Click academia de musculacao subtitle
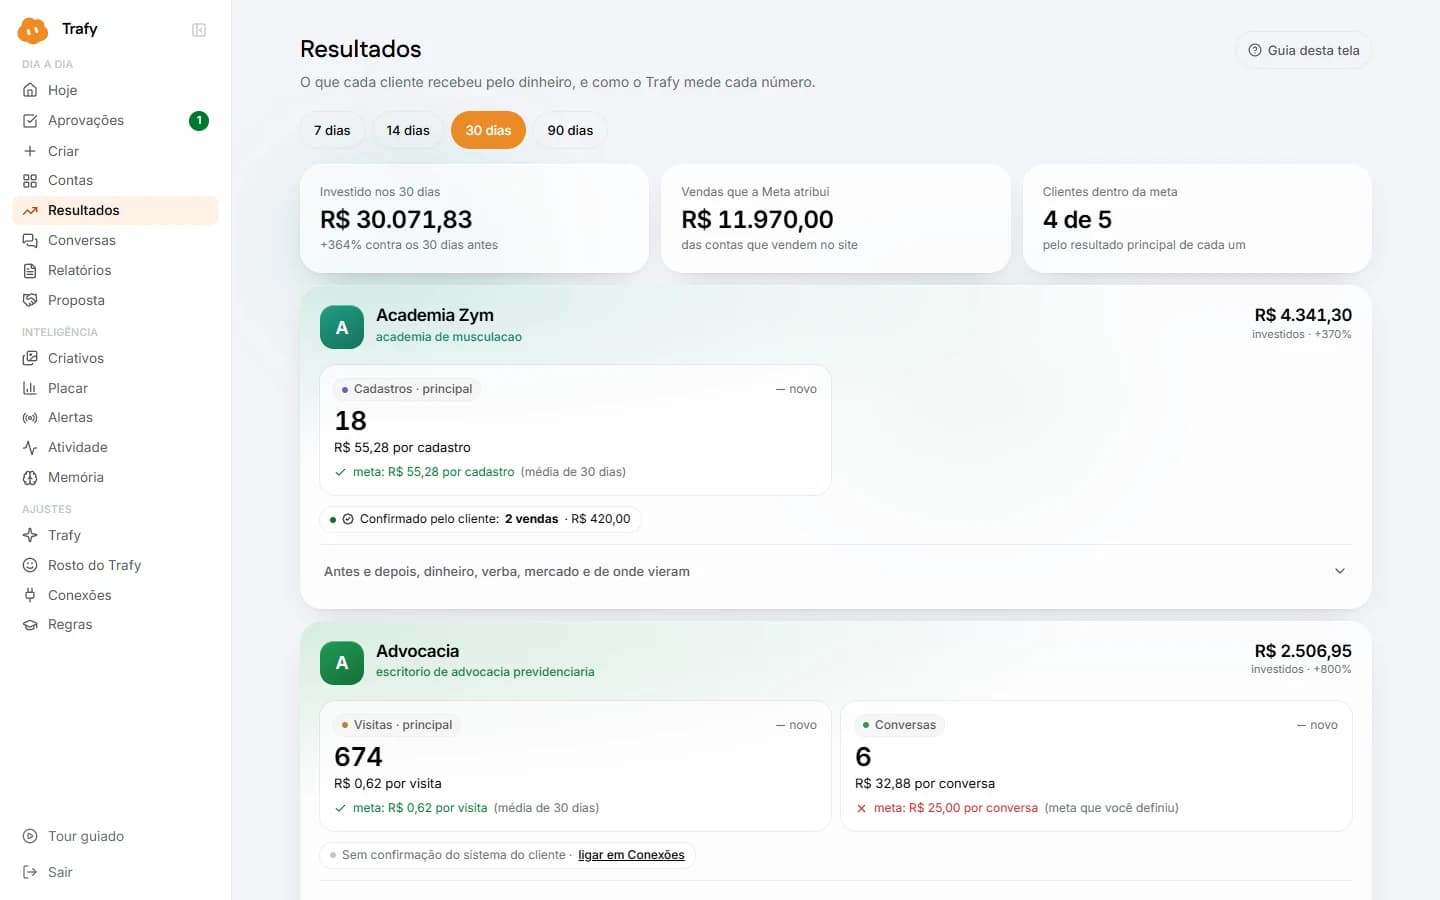The height and width of the screenshot is (900, 1440). 449,337
